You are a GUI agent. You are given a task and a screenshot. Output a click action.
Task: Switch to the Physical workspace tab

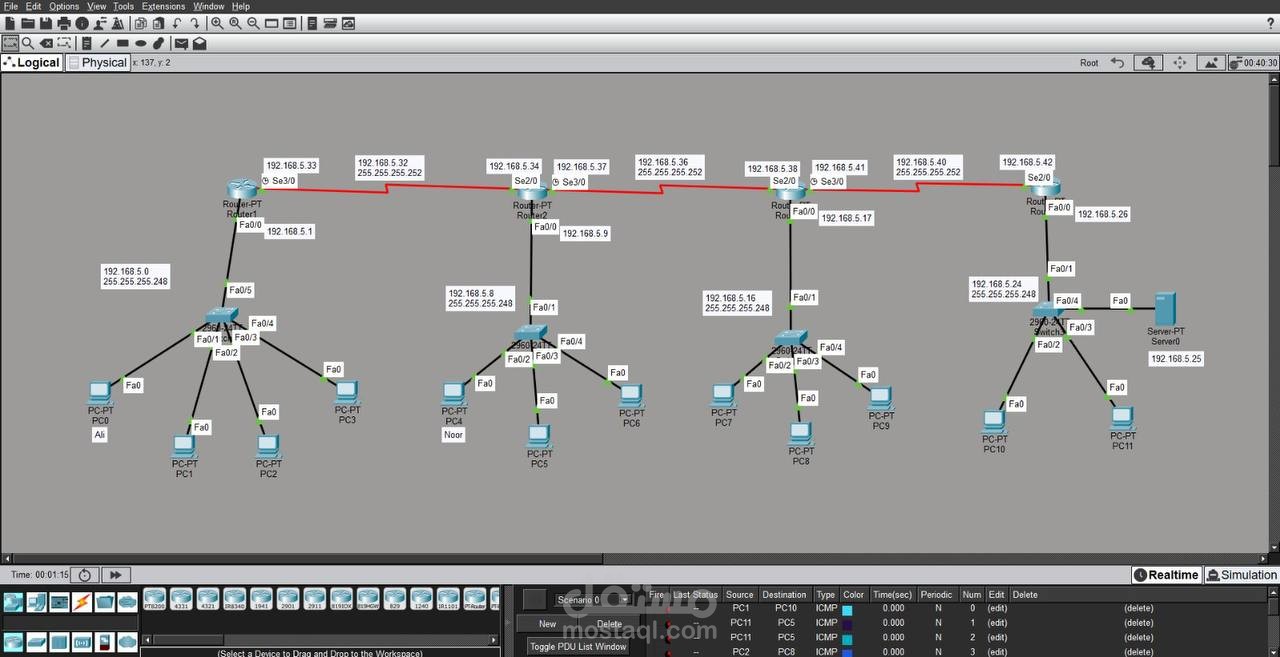click(97, 62)
